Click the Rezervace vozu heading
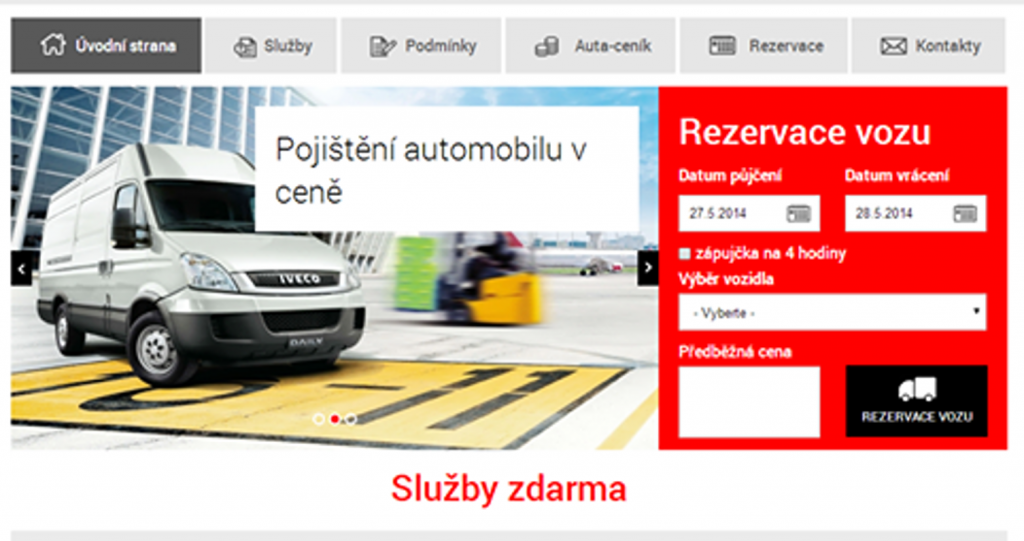The image size is (1024, 541). click(805, 133)
